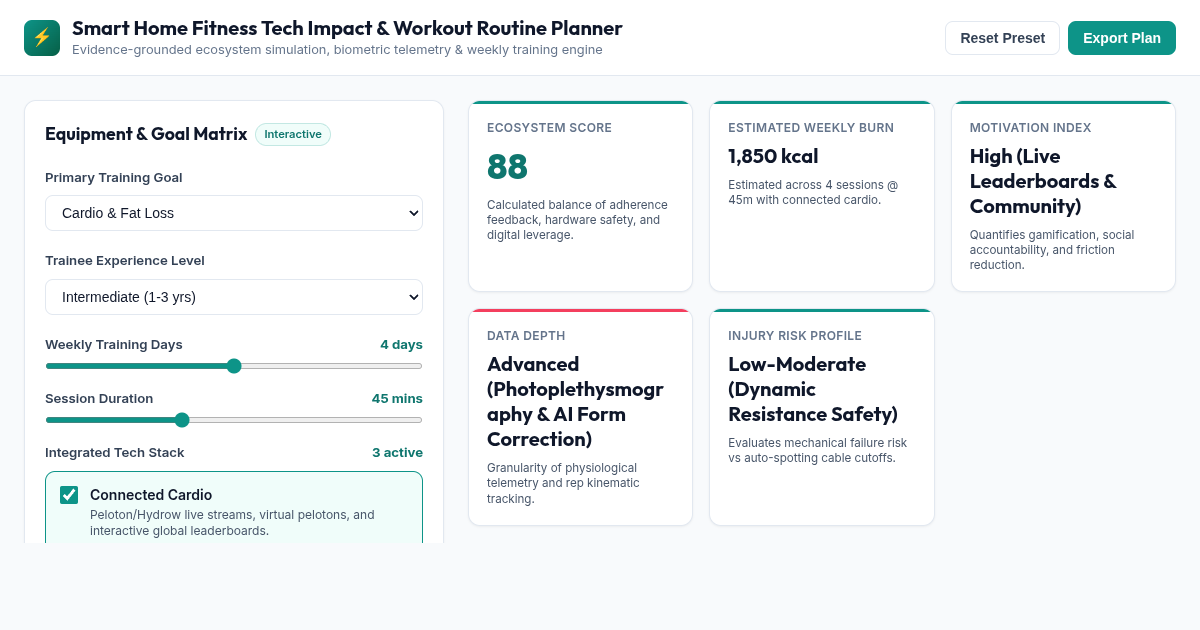The height and width of the screenshot is (630, 1200).
Task: Click the Equipment & Goal Matrix heading
Action: pyautogui.click(x=146, y=134)
